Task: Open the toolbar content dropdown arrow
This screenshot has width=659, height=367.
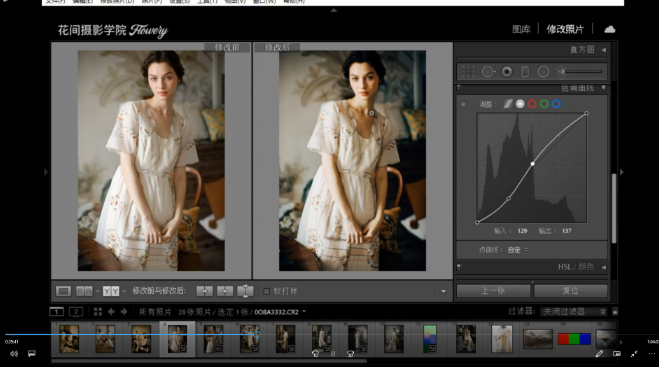Action: click(443, 291)
